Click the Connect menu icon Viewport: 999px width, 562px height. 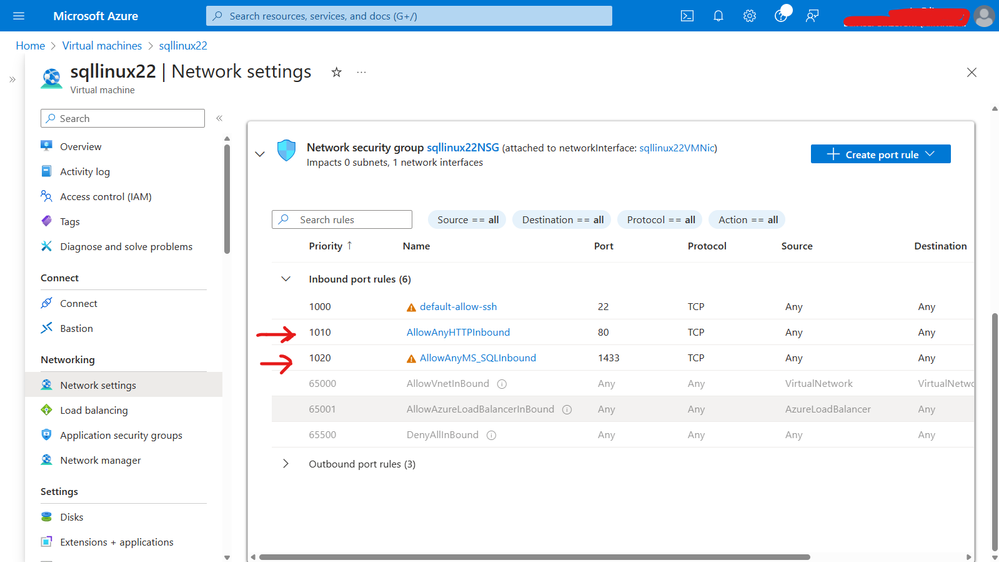(x=47, y=303)
